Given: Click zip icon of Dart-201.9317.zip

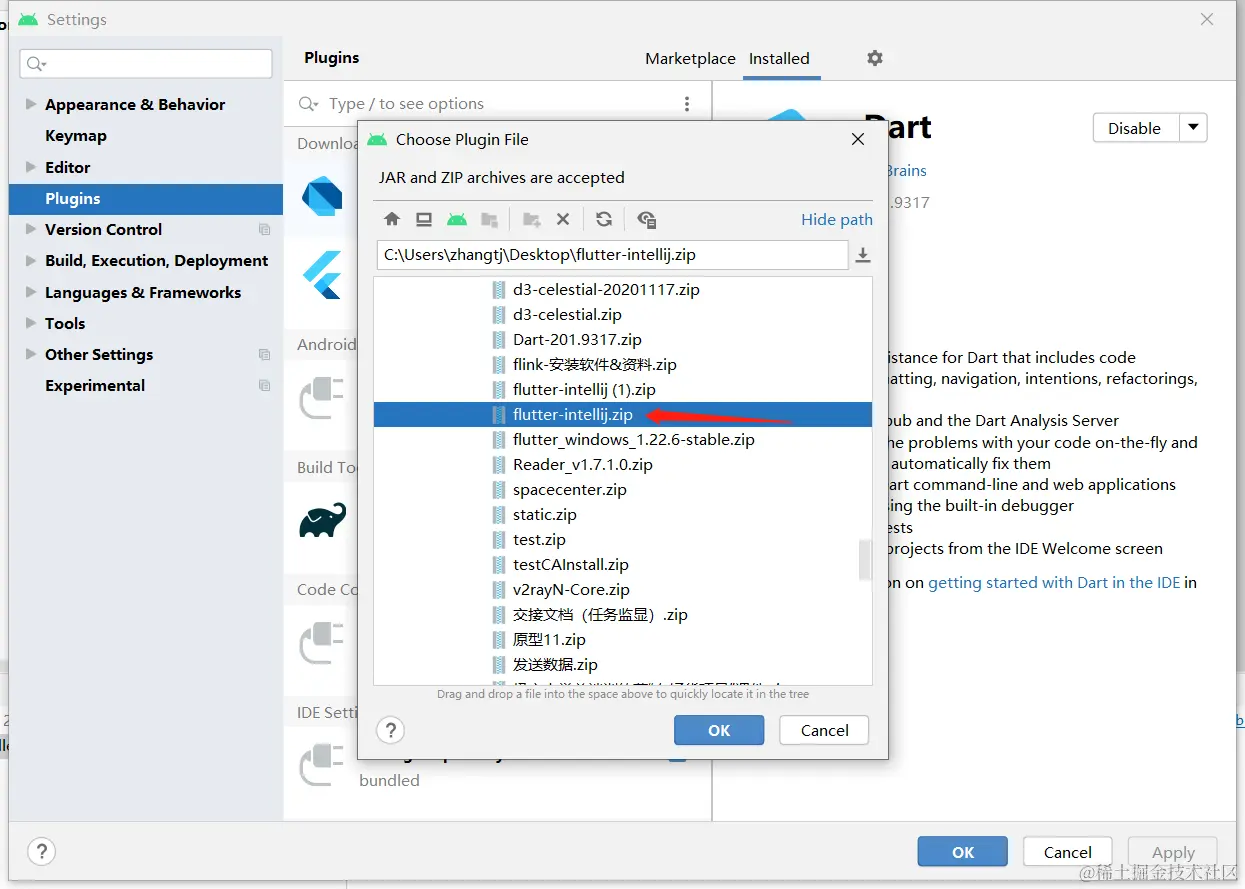Looking at the screenshot, I should (x=499, y=340).
